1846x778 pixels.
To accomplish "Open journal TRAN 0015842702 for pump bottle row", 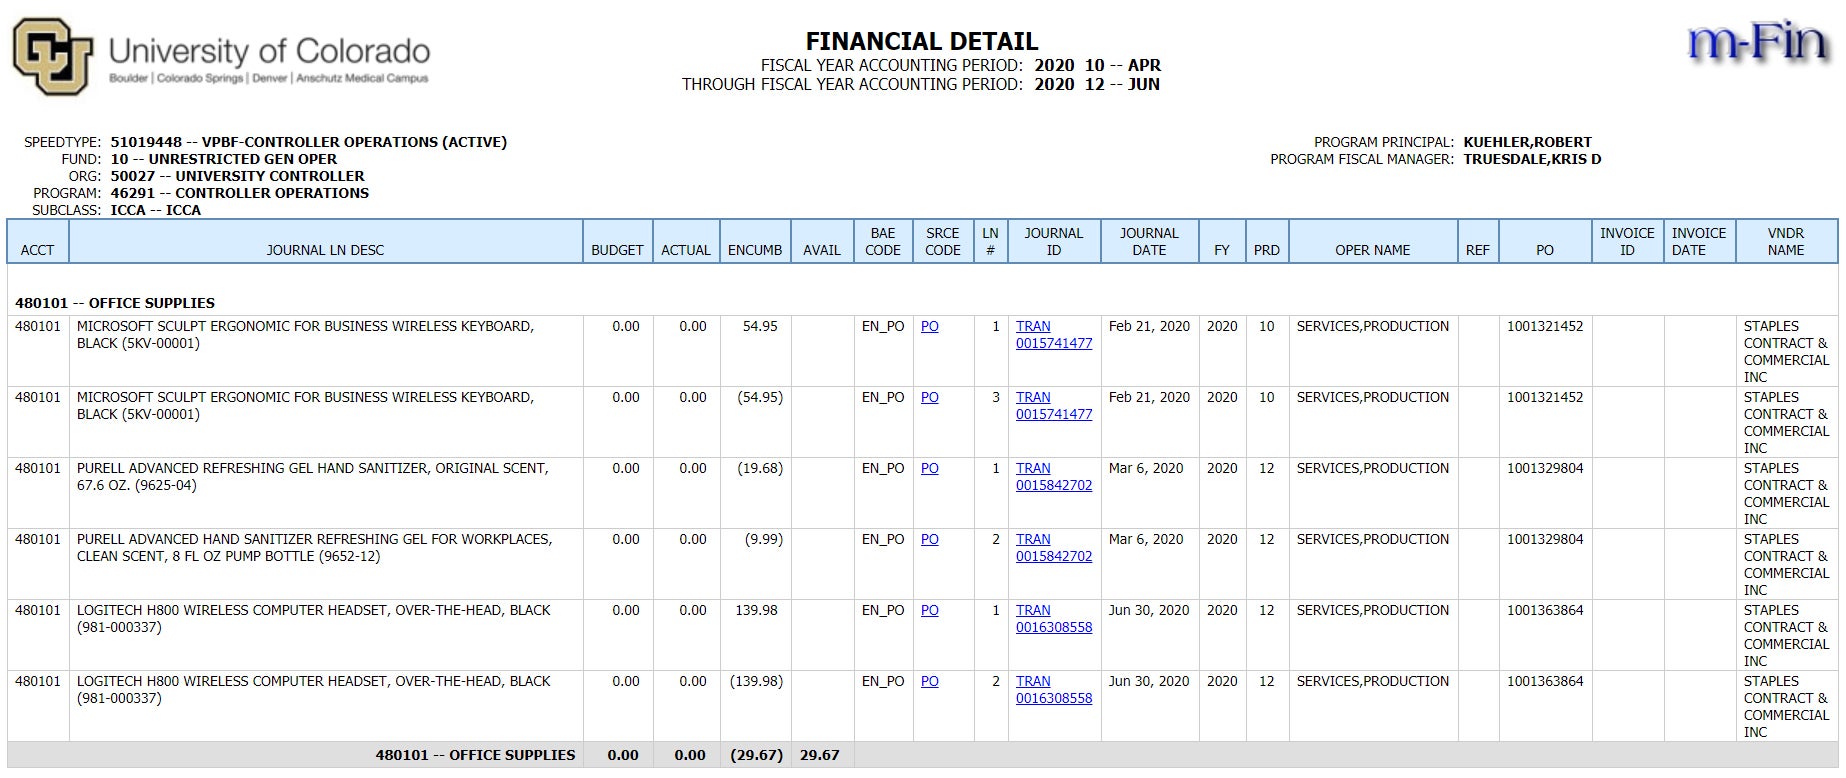I will coord(1054,548).
